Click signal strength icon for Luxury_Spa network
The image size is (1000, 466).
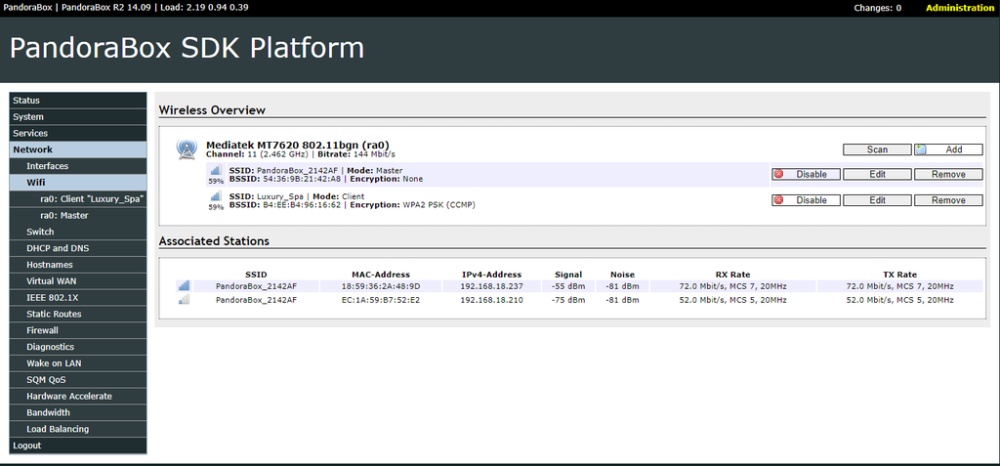coord(216,196)
